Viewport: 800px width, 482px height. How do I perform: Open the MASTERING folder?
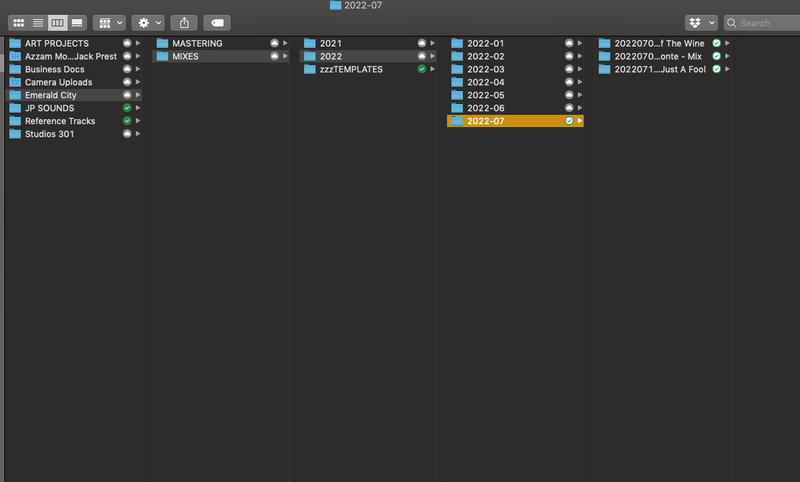tap(221, 43)
